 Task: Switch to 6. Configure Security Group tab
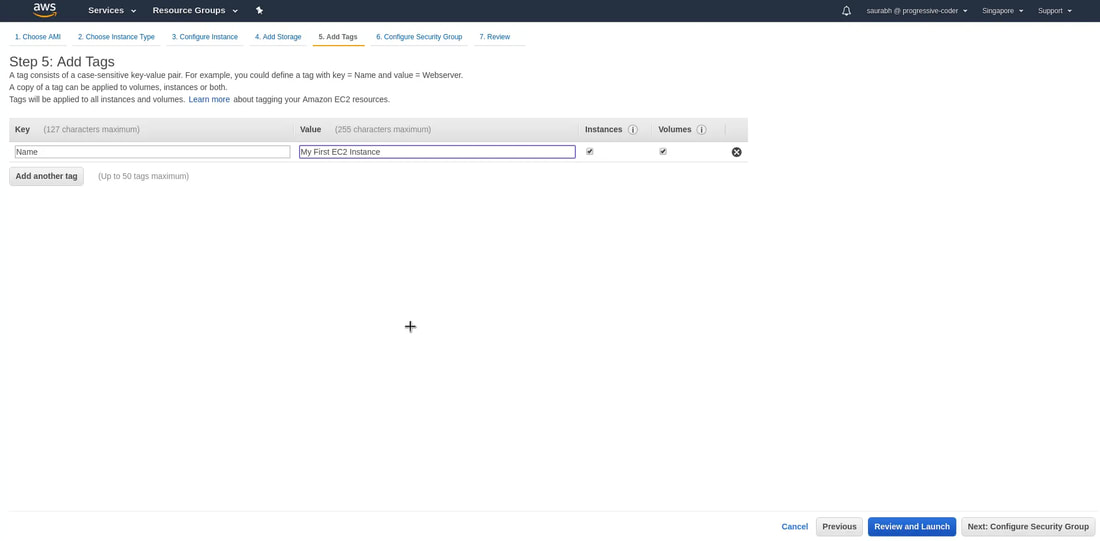(x=419, y=37)
